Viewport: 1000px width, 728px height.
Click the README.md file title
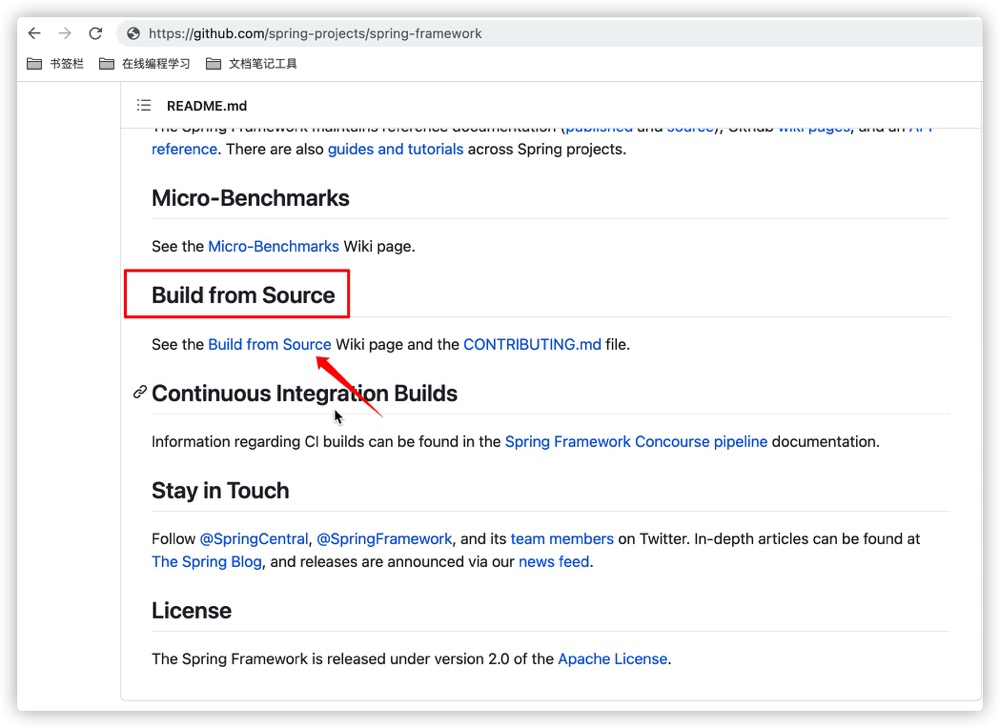pos(207,106)
